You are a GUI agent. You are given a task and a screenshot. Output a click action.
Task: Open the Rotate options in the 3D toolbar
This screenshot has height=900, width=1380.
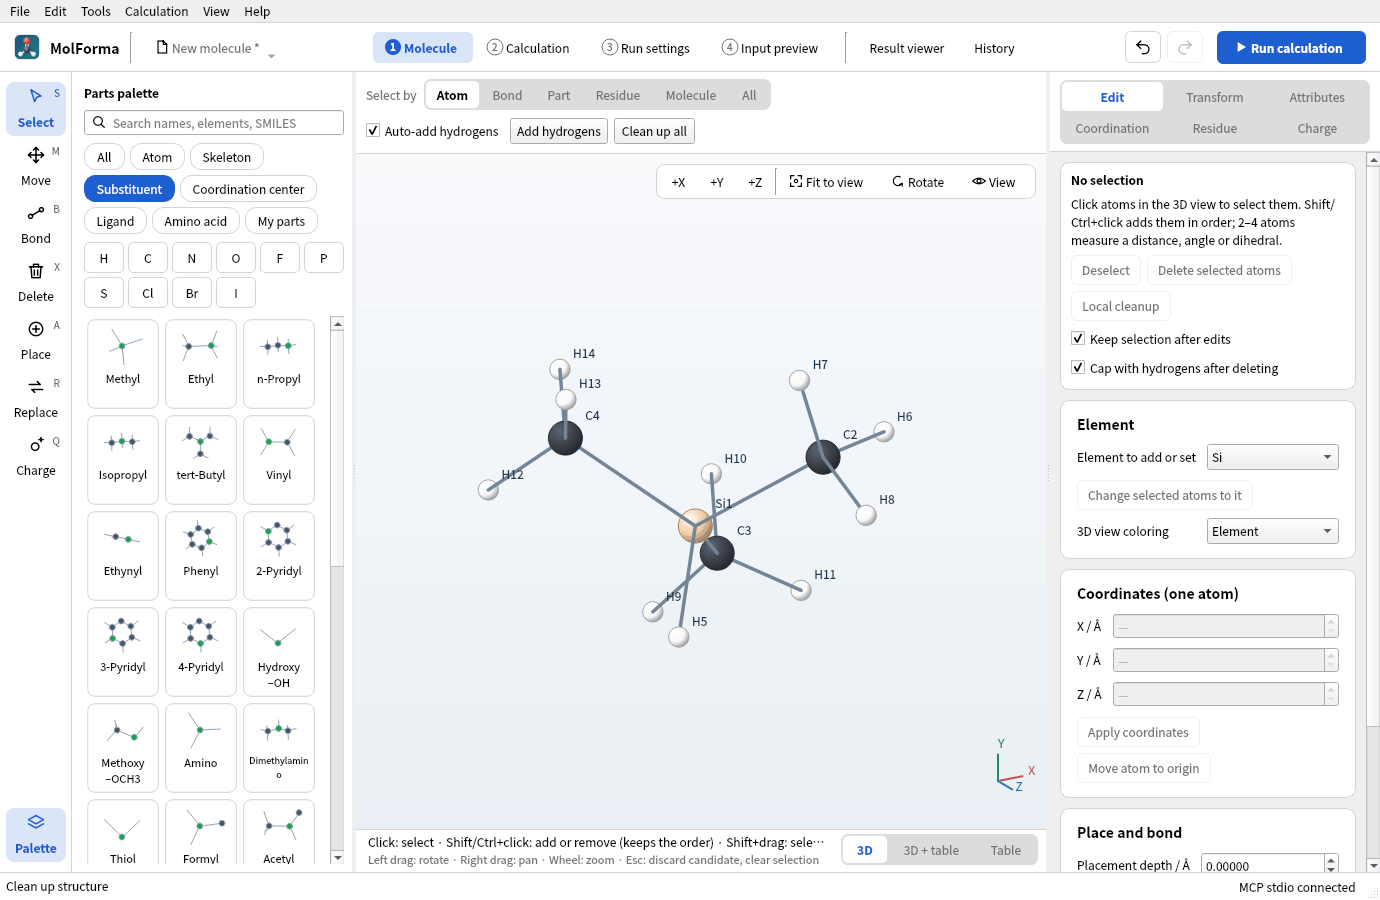918,182
